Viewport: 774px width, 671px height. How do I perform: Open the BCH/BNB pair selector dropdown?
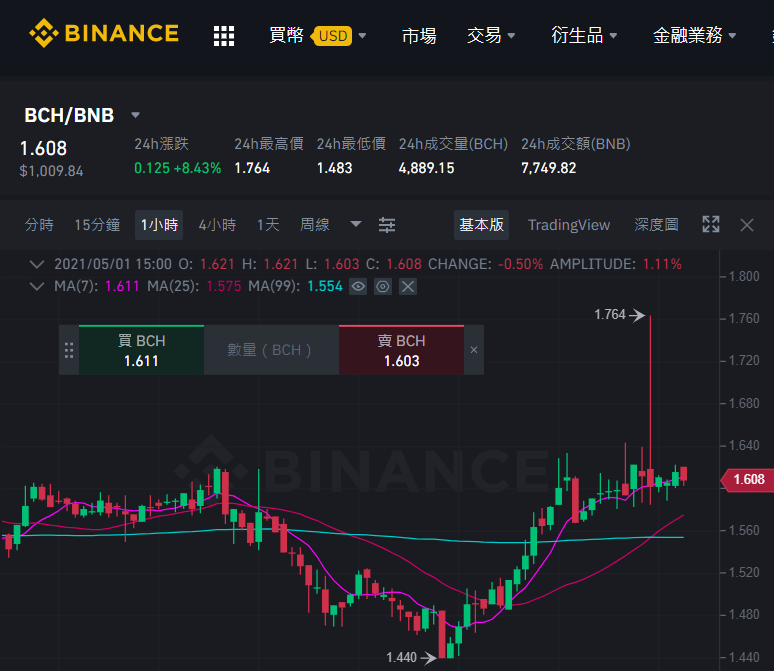click(x=135, y=115)
